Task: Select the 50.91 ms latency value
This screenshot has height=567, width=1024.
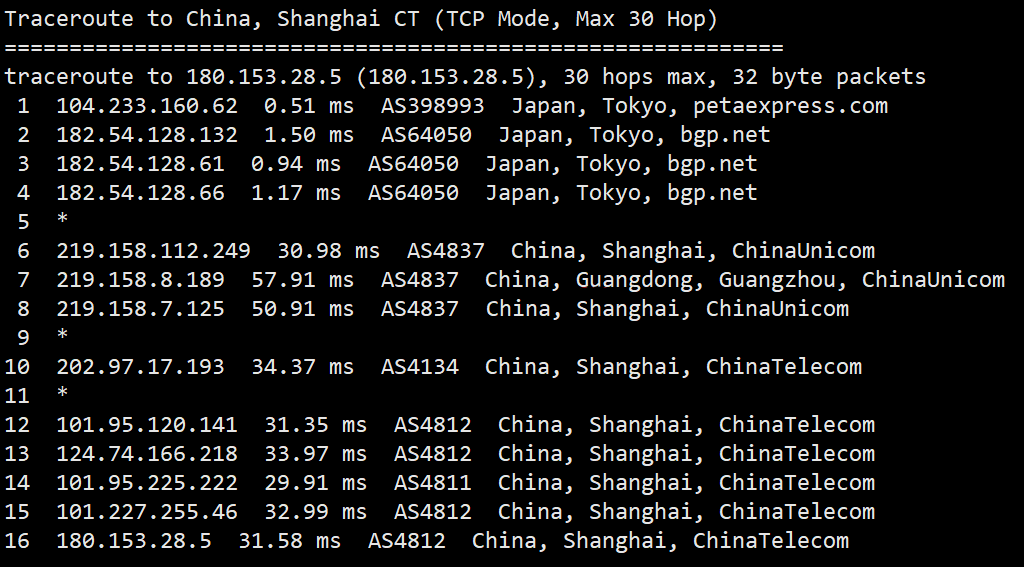Action: (x=302, y=308)
